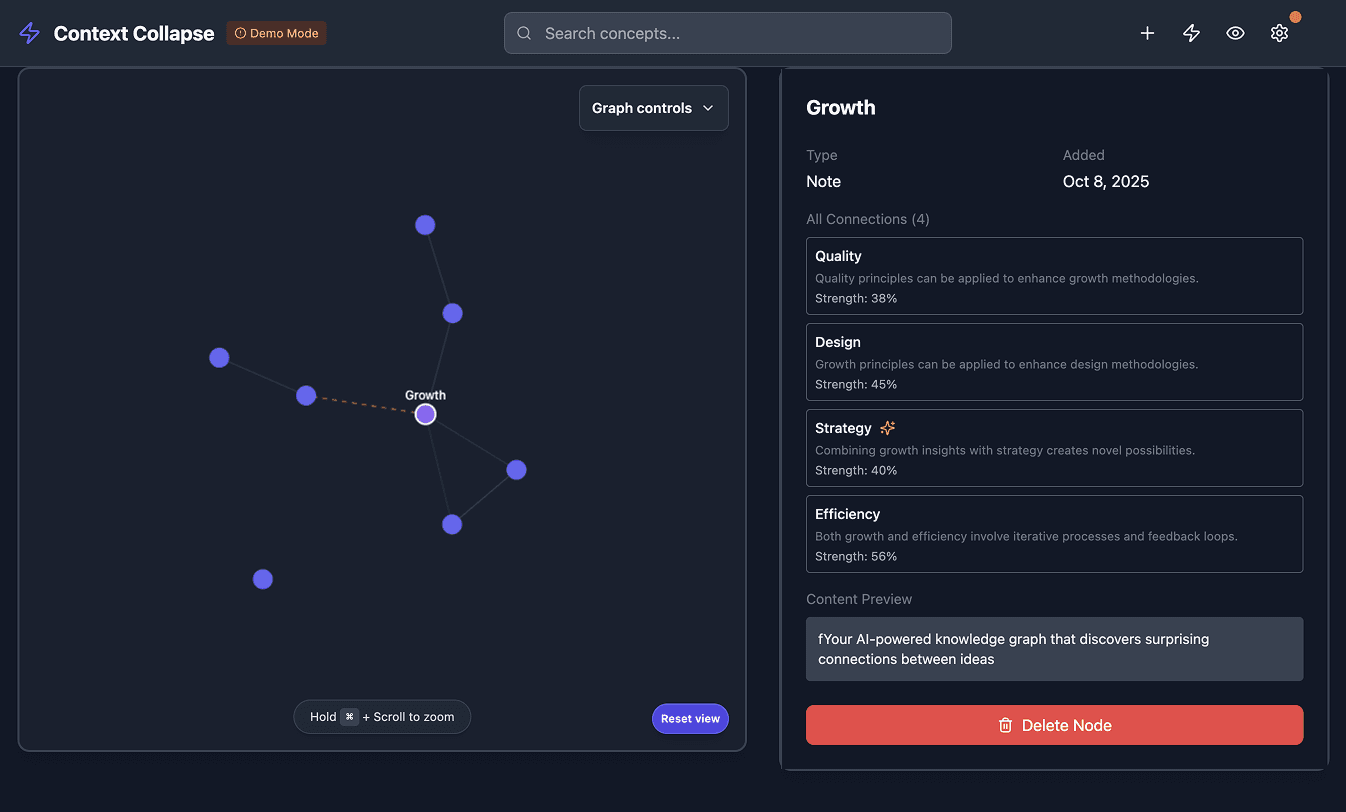Viewport: 1346px width, 812px height.
Task: Open the Efficiency connection entry
Action: click(x=1054, y=534)
